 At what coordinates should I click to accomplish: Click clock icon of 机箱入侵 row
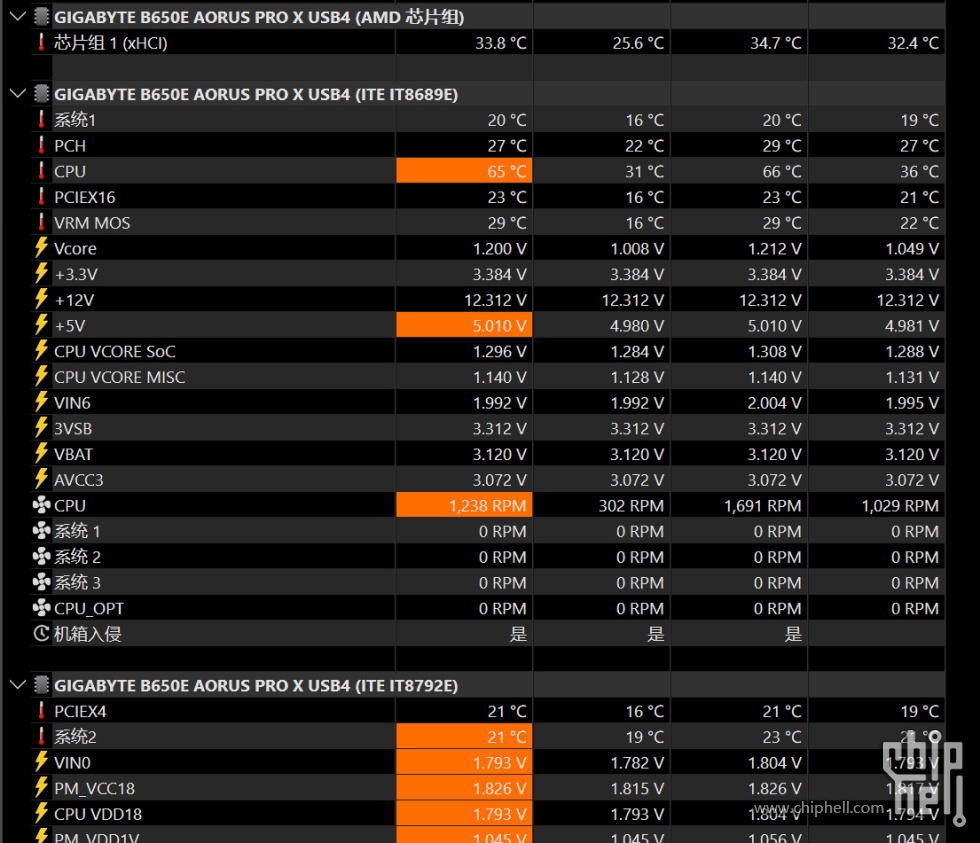41,633
